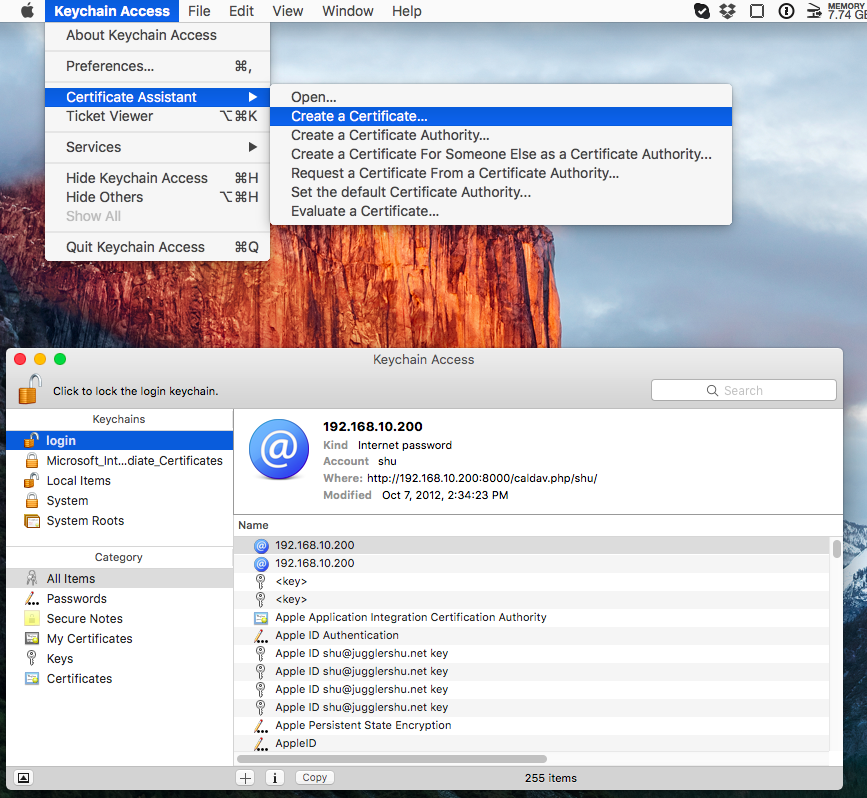Image resolution: width=867 pixels, height=798 pixels.
Task: Open Preferences... menu item
Action: [x=157, y=66]
